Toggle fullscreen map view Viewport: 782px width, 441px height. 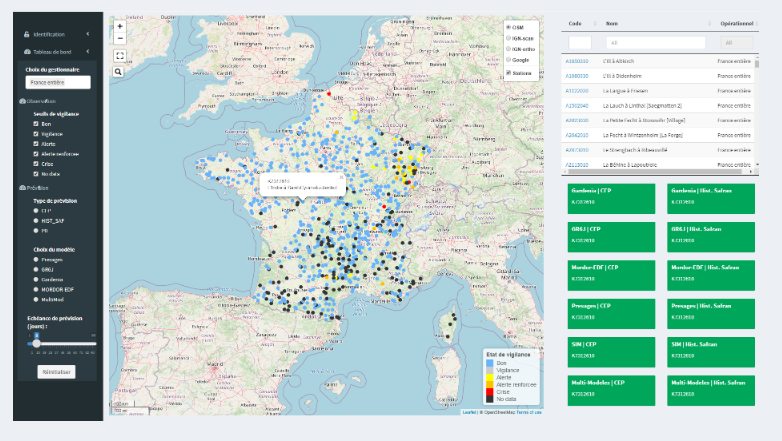point(120,56)
